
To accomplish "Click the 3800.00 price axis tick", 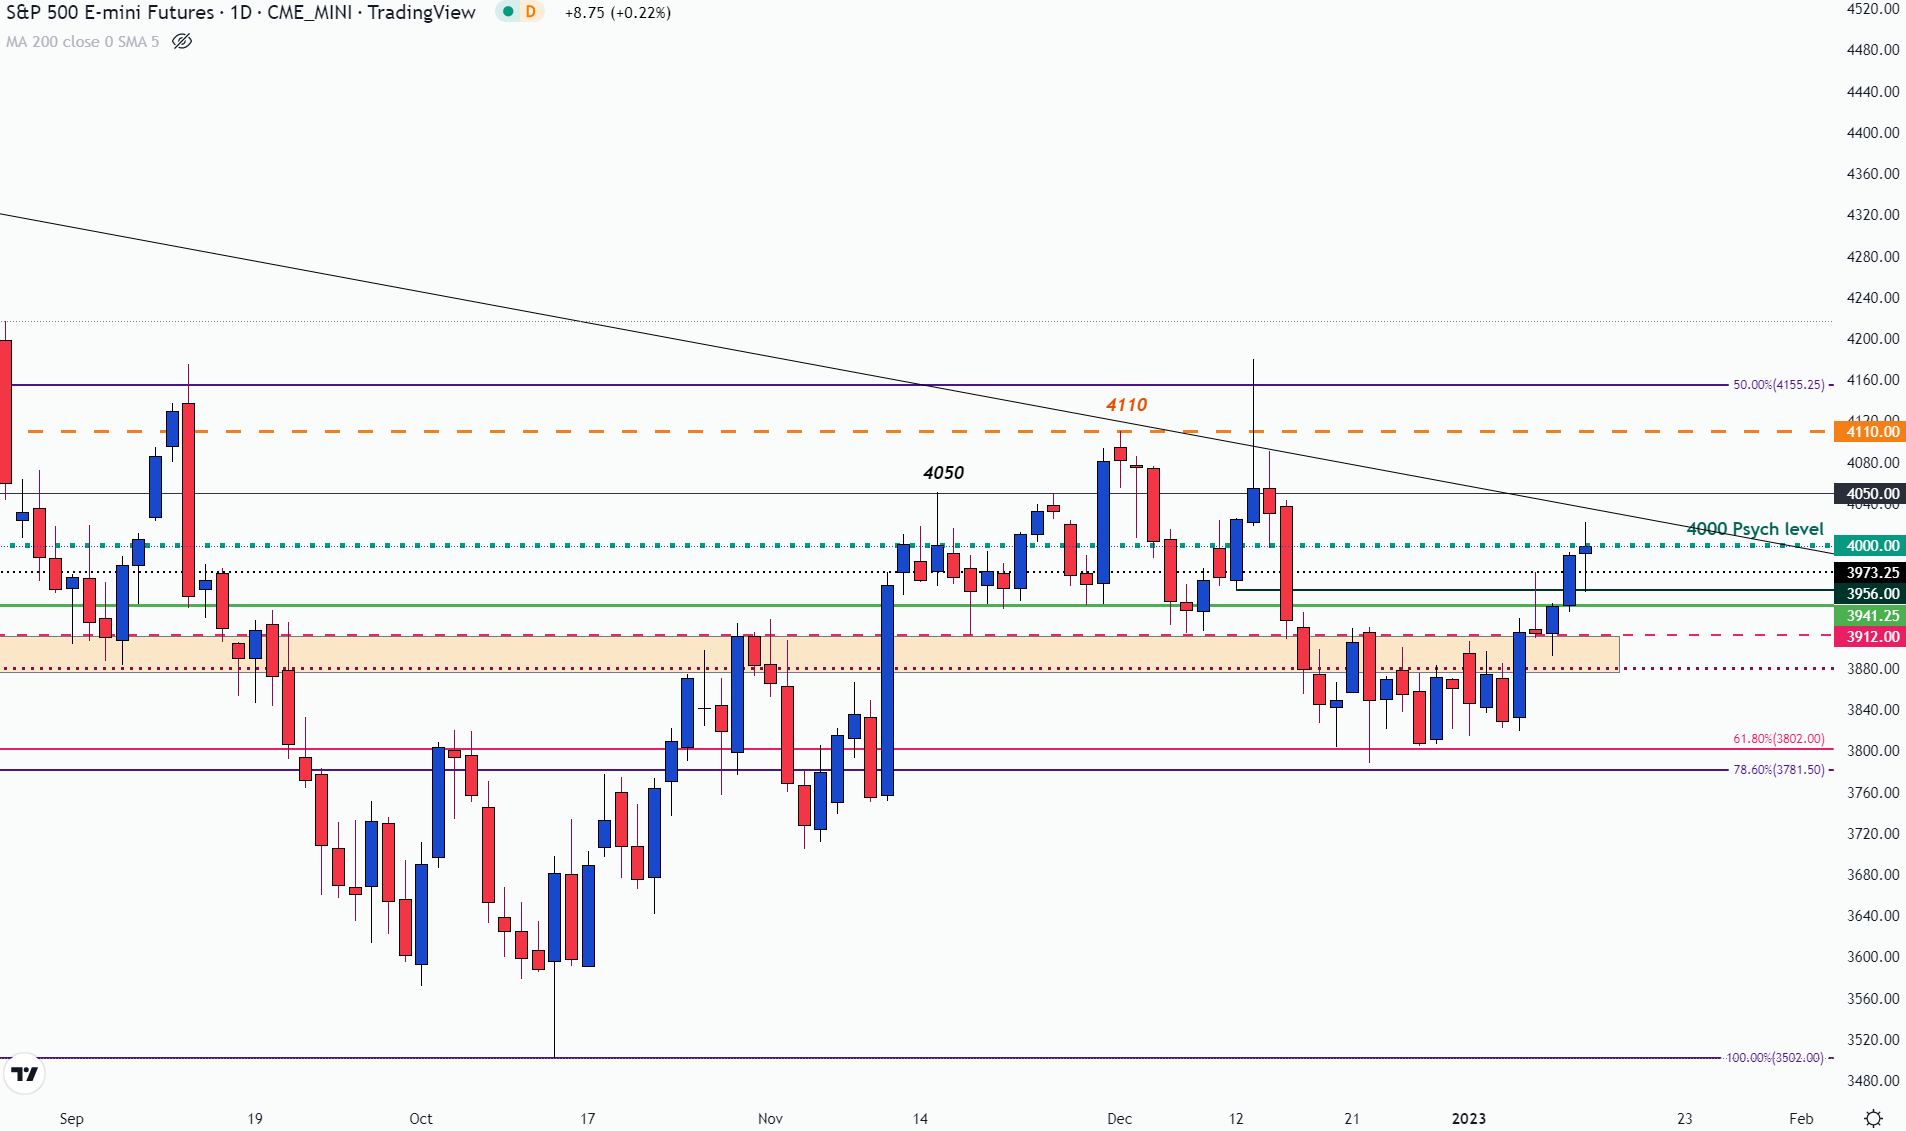I will coord(1872,751).
